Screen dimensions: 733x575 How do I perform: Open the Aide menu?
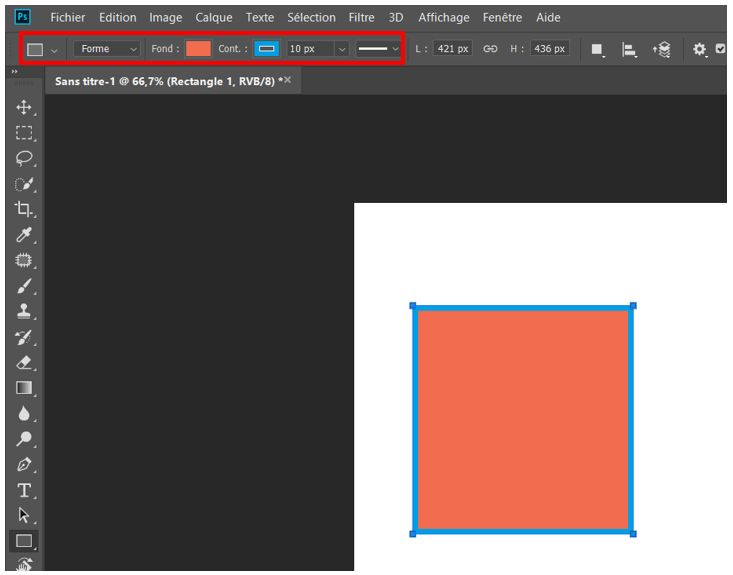click(548, 18)
